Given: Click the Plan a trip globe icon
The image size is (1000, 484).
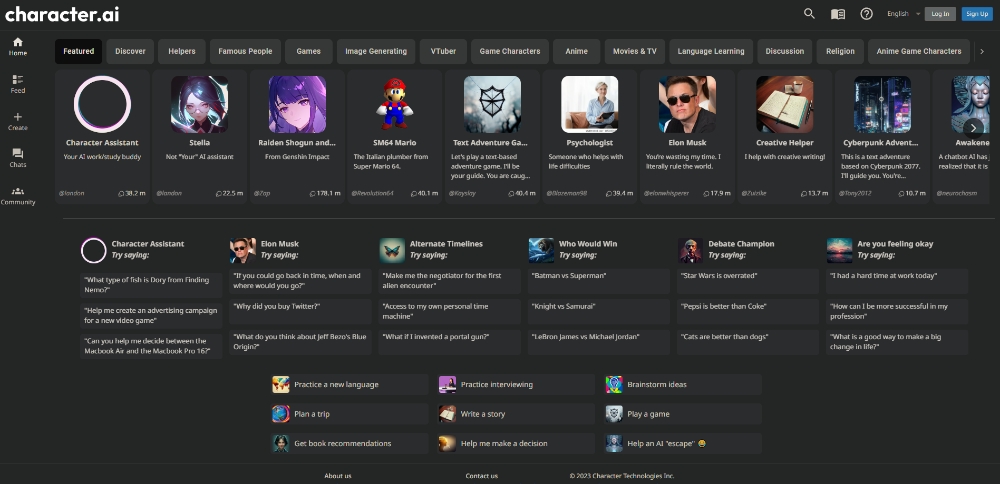Looking at the screenshot, I should coord(281,414).
